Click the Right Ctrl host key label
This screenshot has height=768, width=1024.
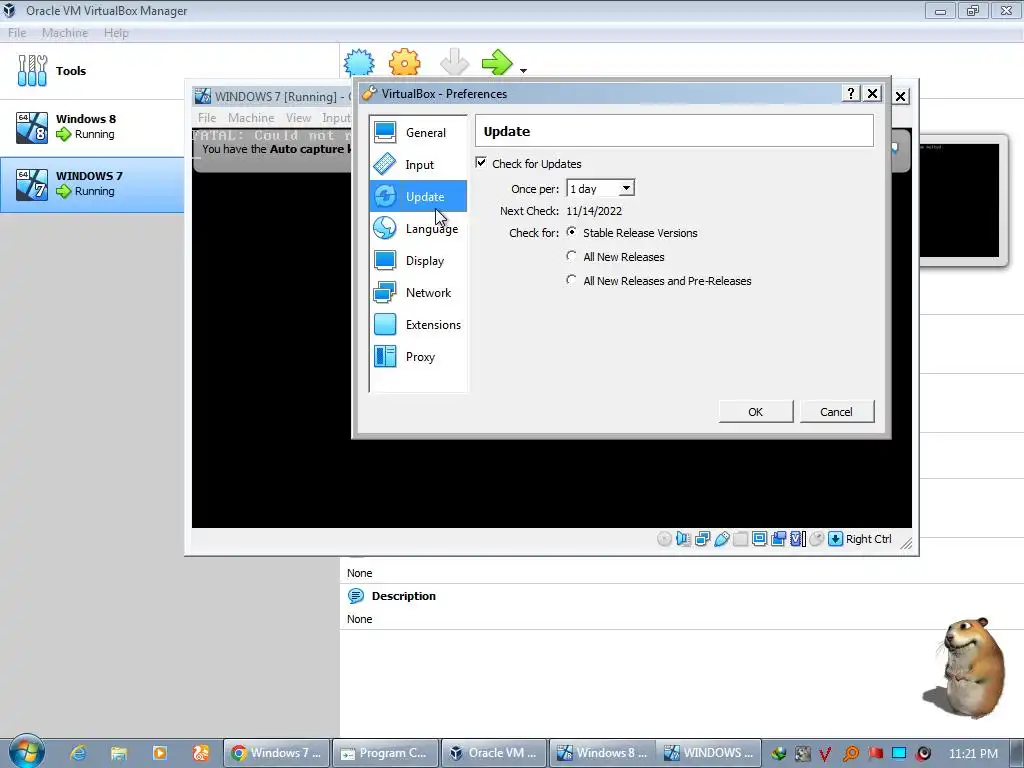click(869, 539)
